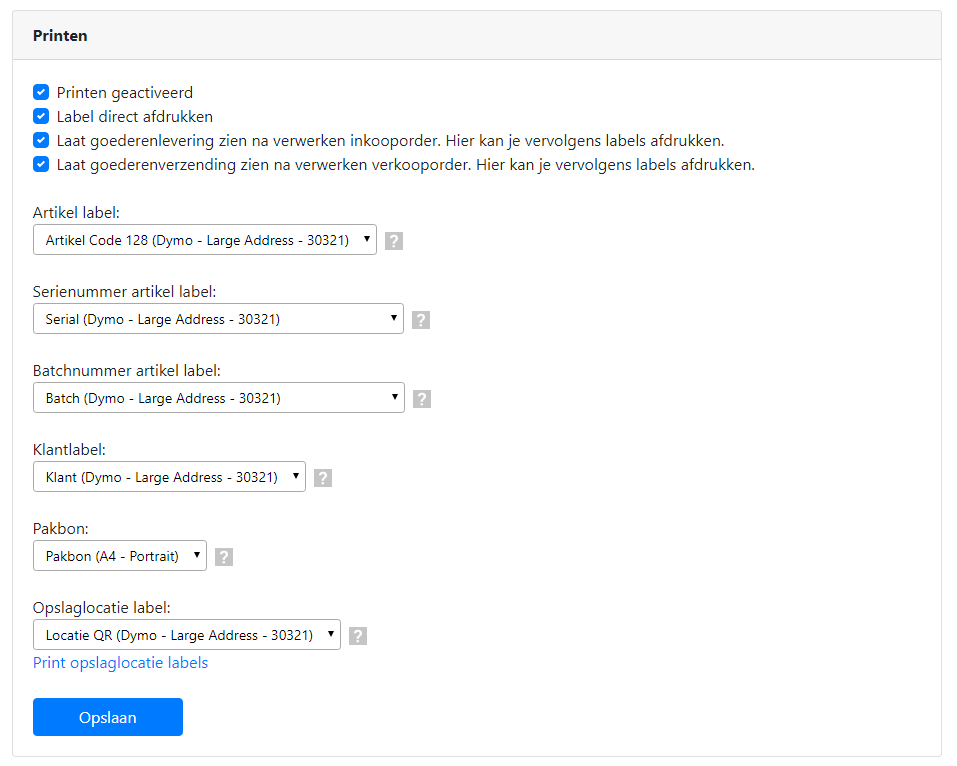Open help icon beside Opslaglocatie label dropdown

358,636
